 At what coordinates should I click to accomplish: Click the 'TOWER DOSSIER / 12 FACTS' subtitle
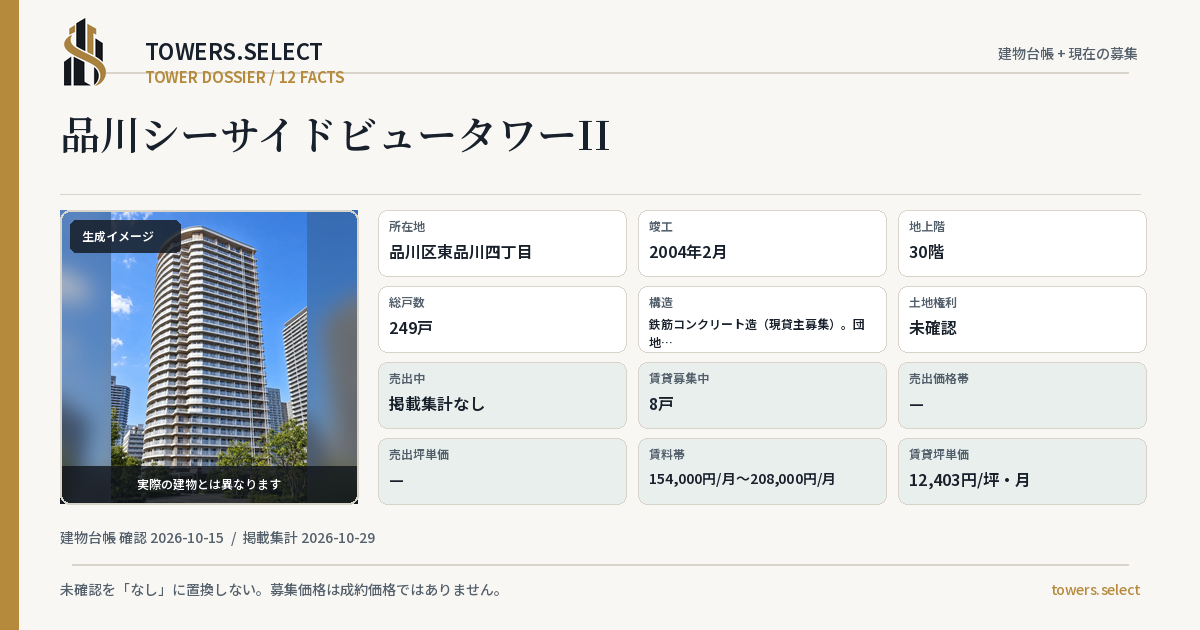pyautogui.click(x=245, y=77)
